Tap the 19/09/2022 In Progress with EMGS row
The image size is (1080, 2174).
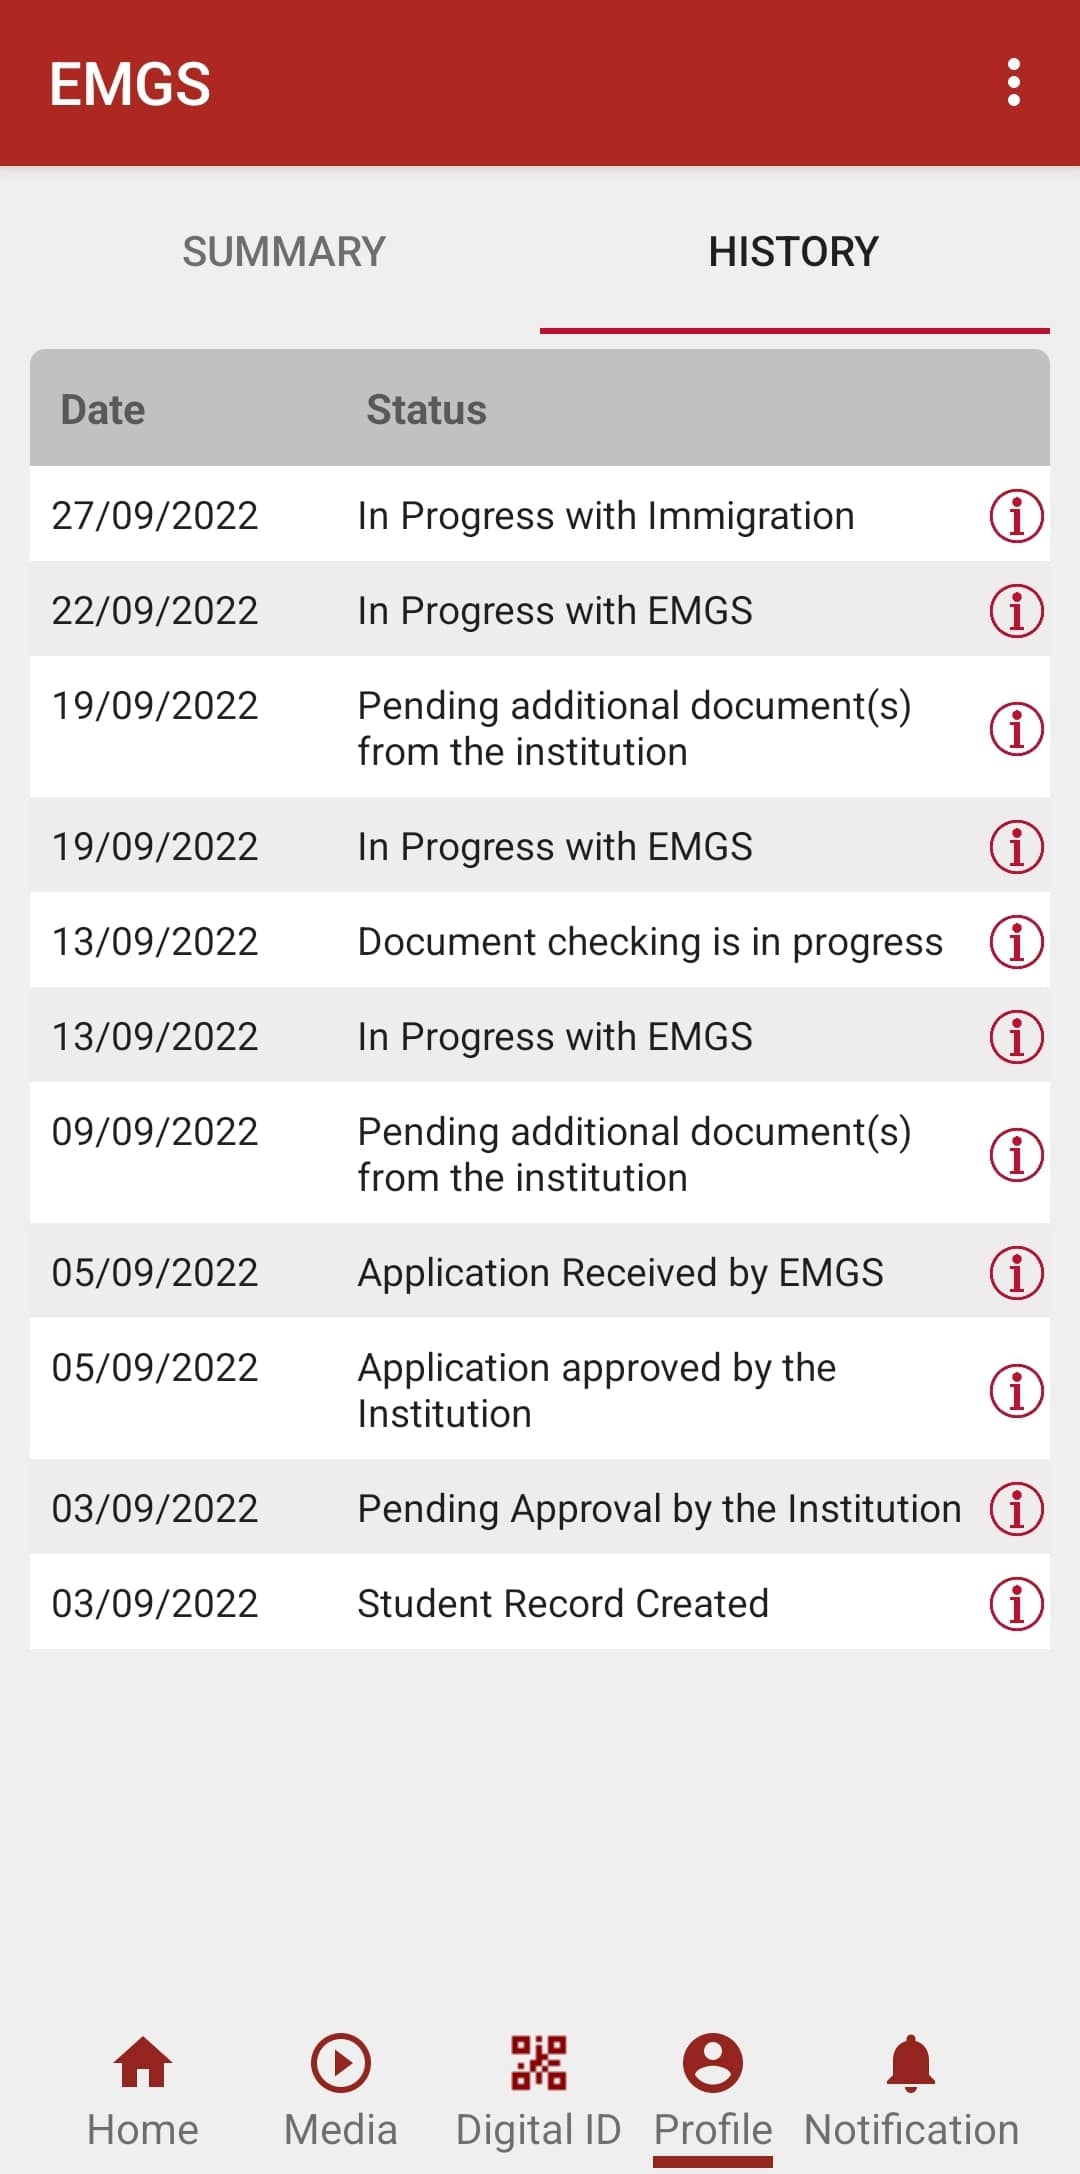555,847
